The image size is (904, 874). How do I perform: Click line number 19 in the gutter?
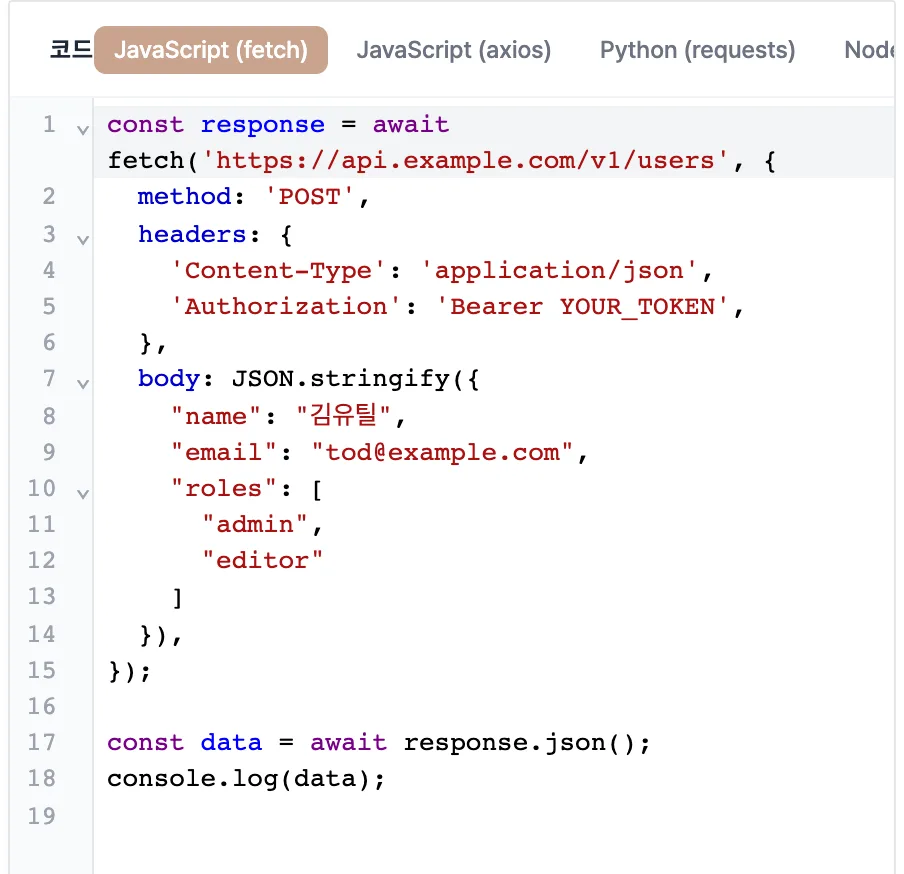42,816
